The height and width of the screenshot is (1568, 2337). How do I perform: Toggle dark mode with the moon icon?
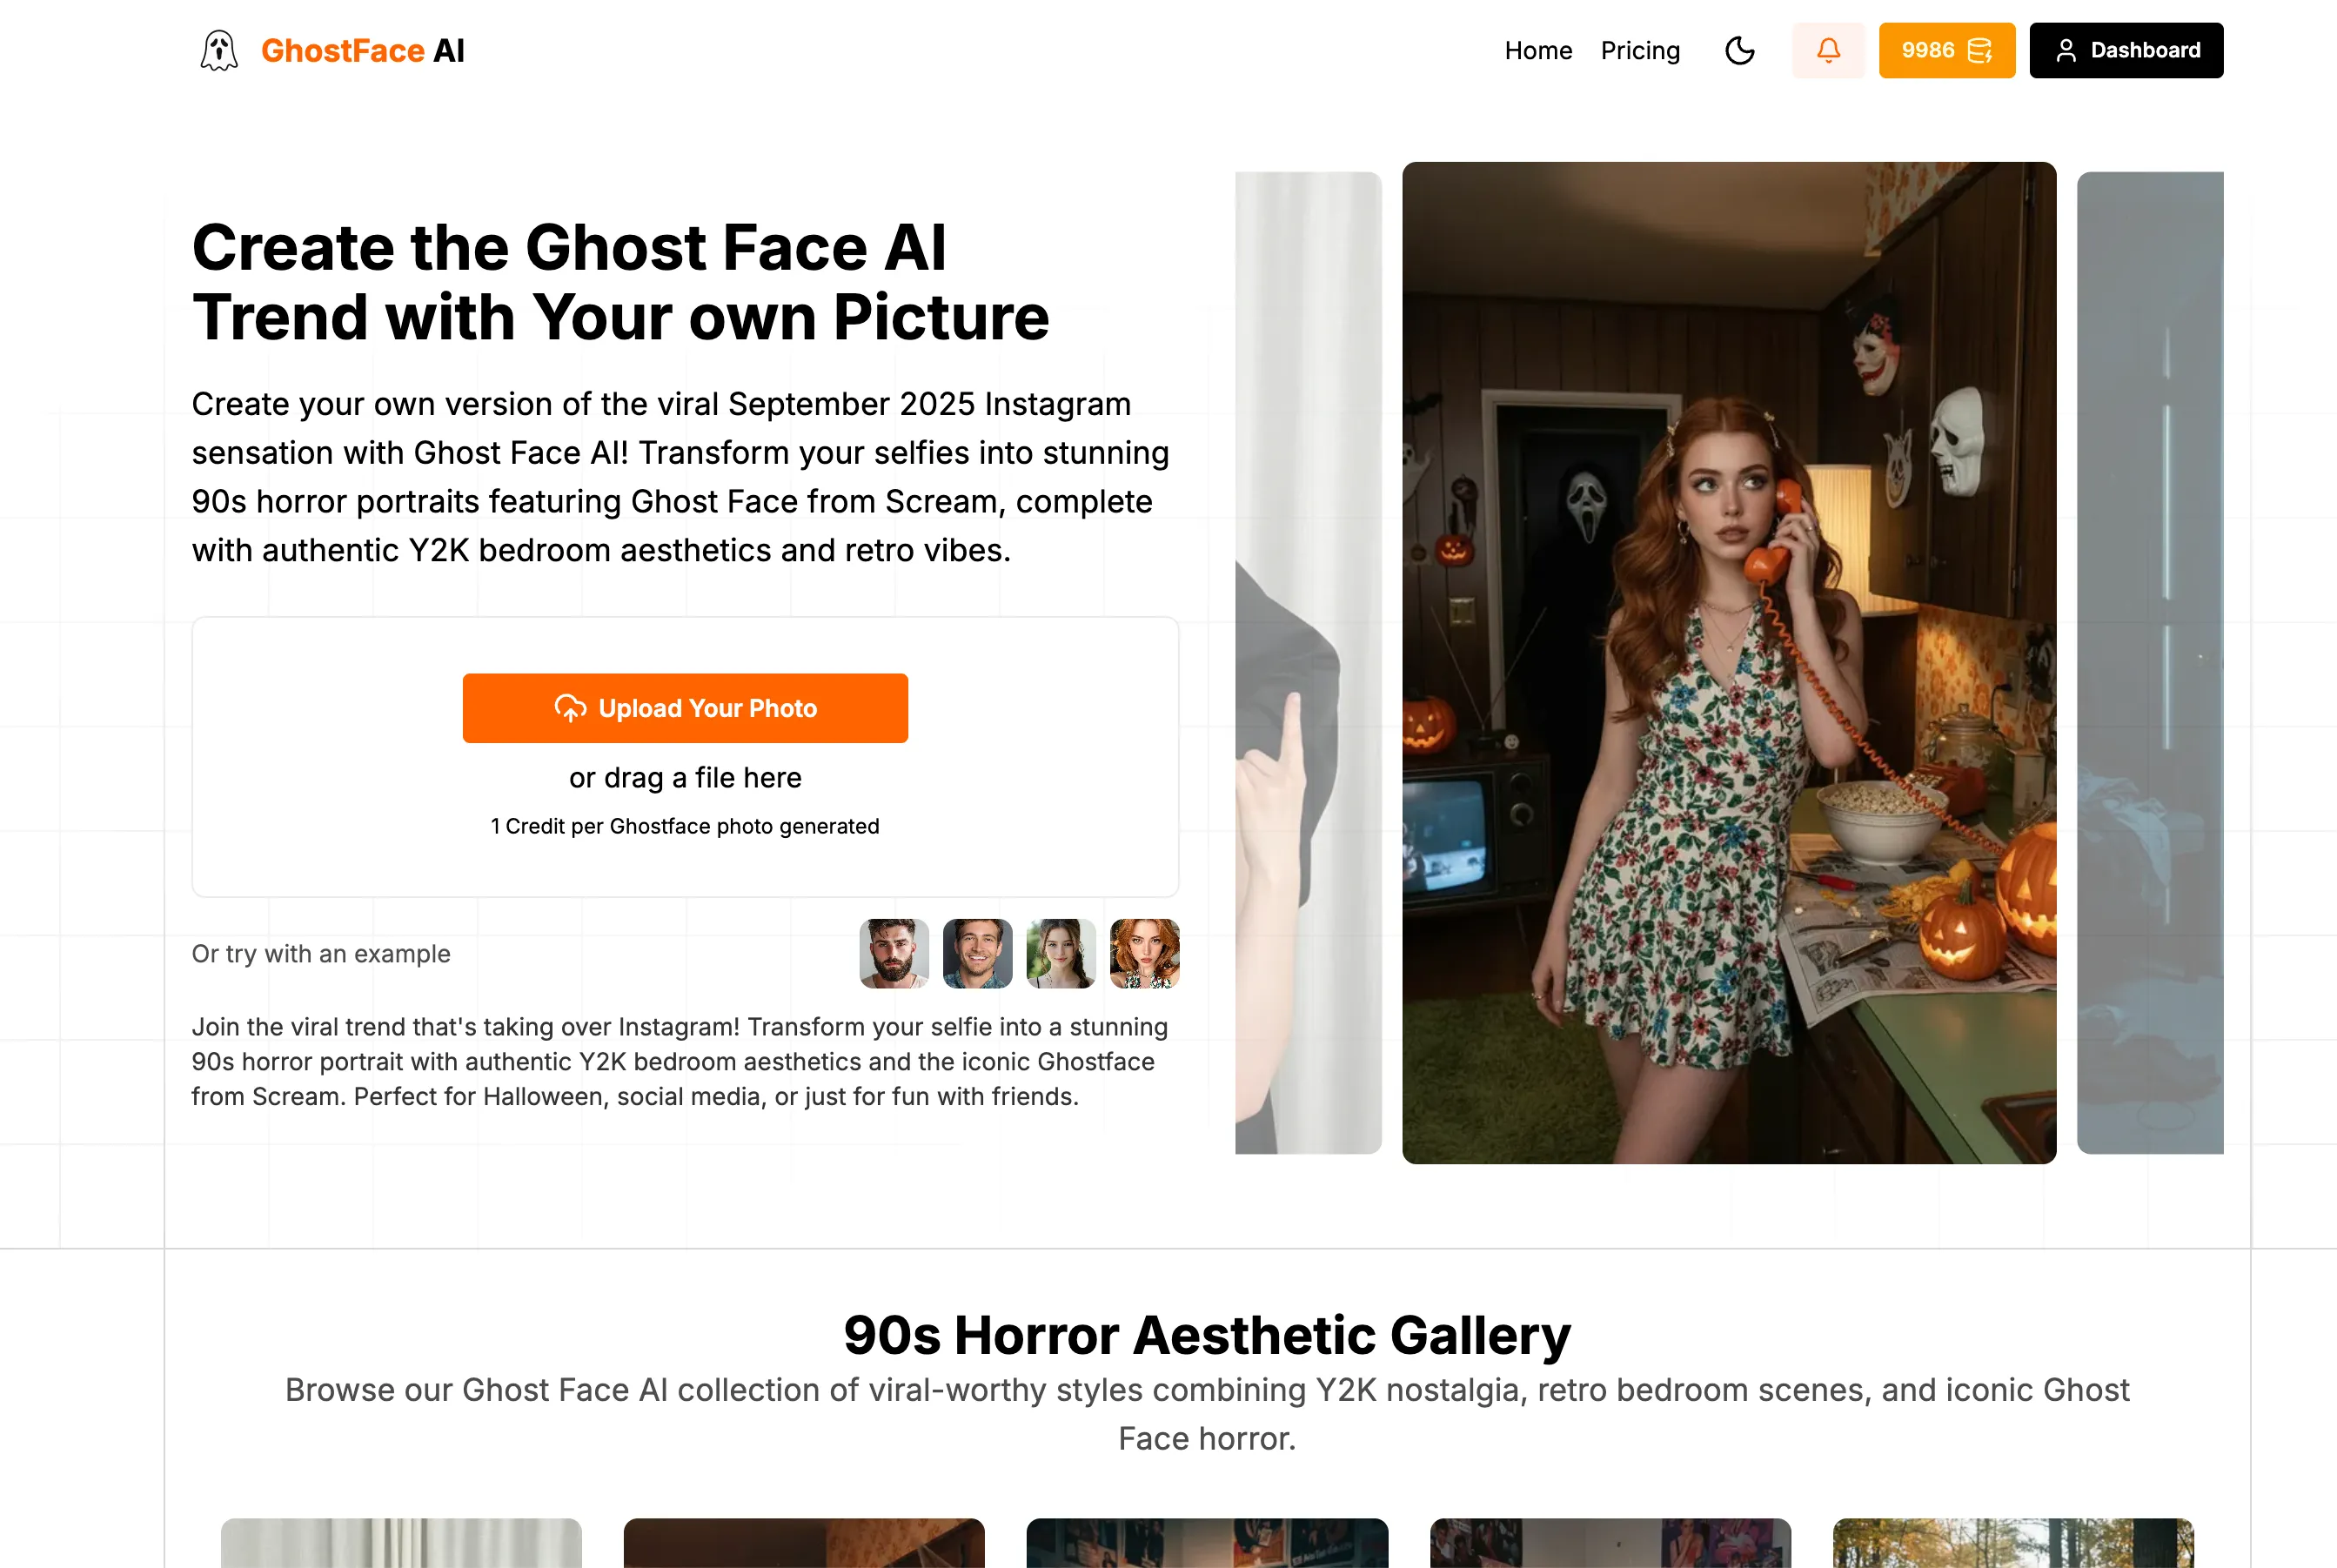click(1740, 50)
